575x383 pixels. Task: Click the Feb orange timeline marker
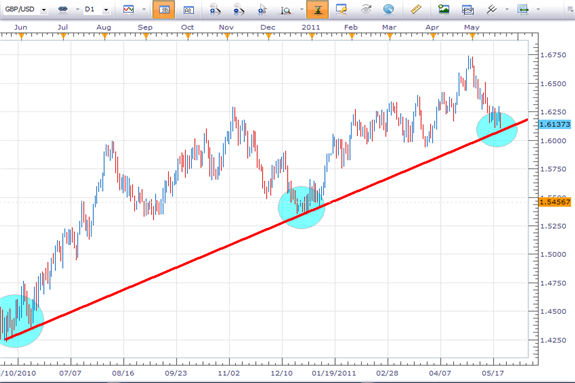point(352,36)
